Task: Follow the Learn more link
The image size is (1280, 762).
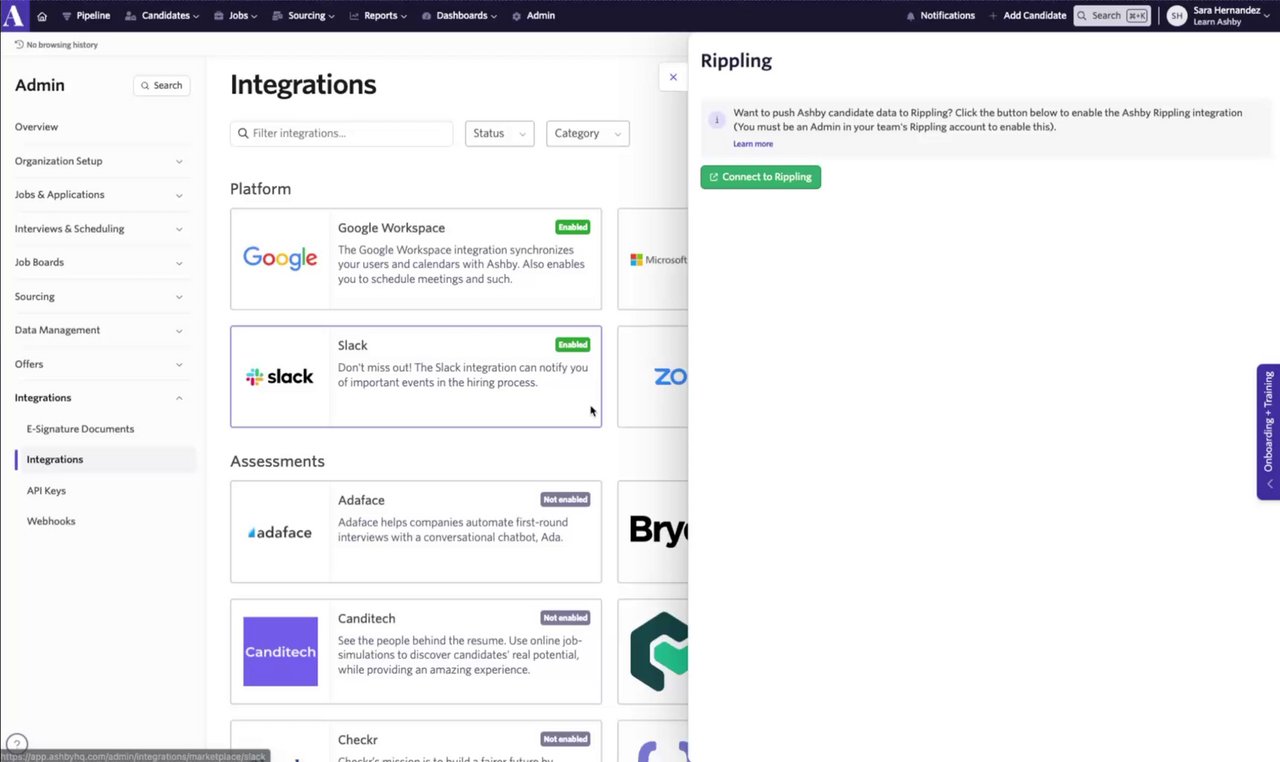Action: pos(753,144)
